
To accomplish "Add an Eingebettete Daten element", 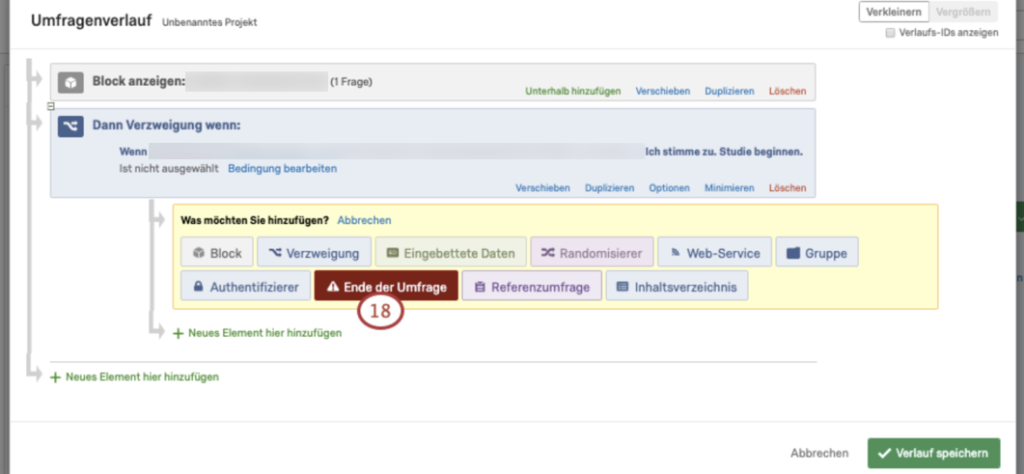I will point(451,253).
